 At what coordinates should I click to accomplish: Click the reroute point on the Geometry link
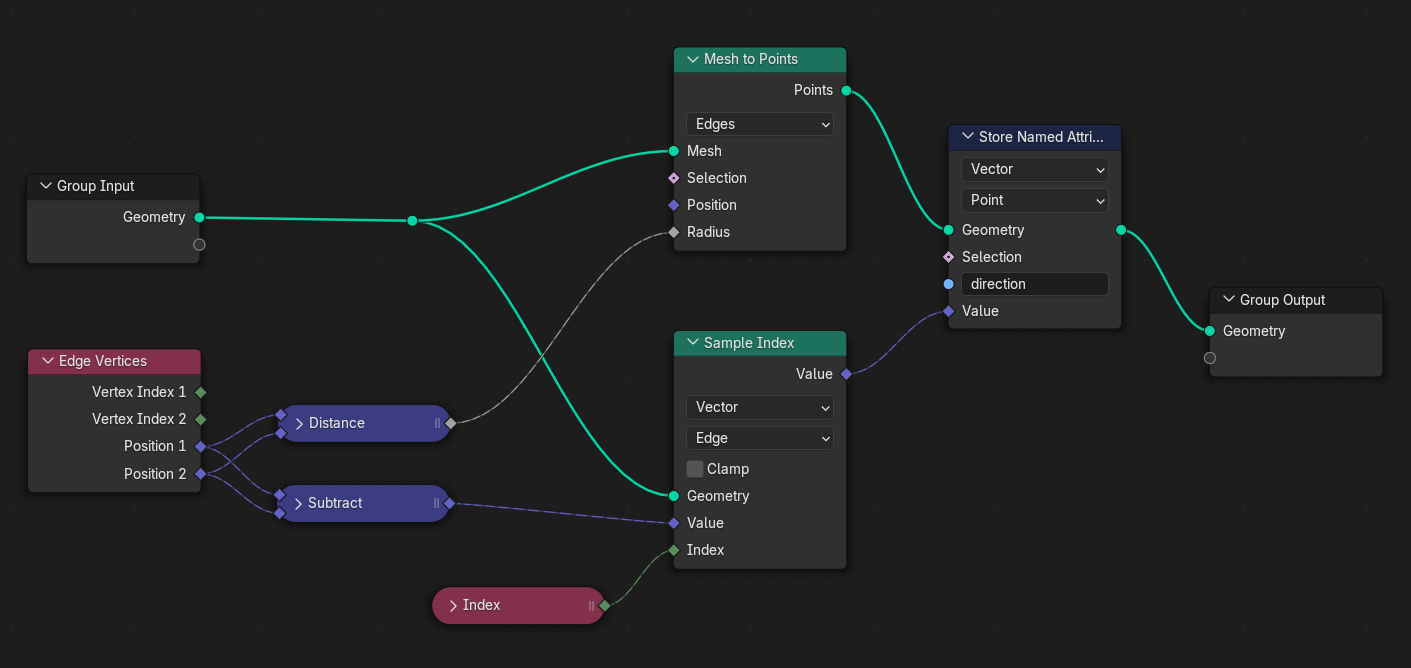[412, 221]
